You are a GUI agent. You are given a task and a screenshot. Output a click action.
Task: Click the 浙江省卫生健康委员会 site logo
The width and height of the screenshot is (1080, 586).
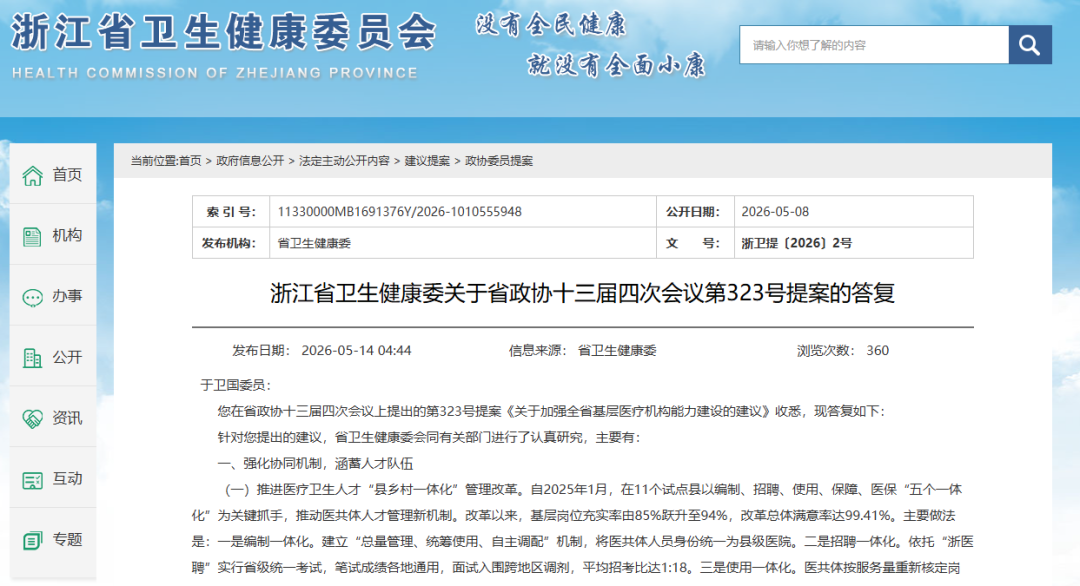pos(224,32)
